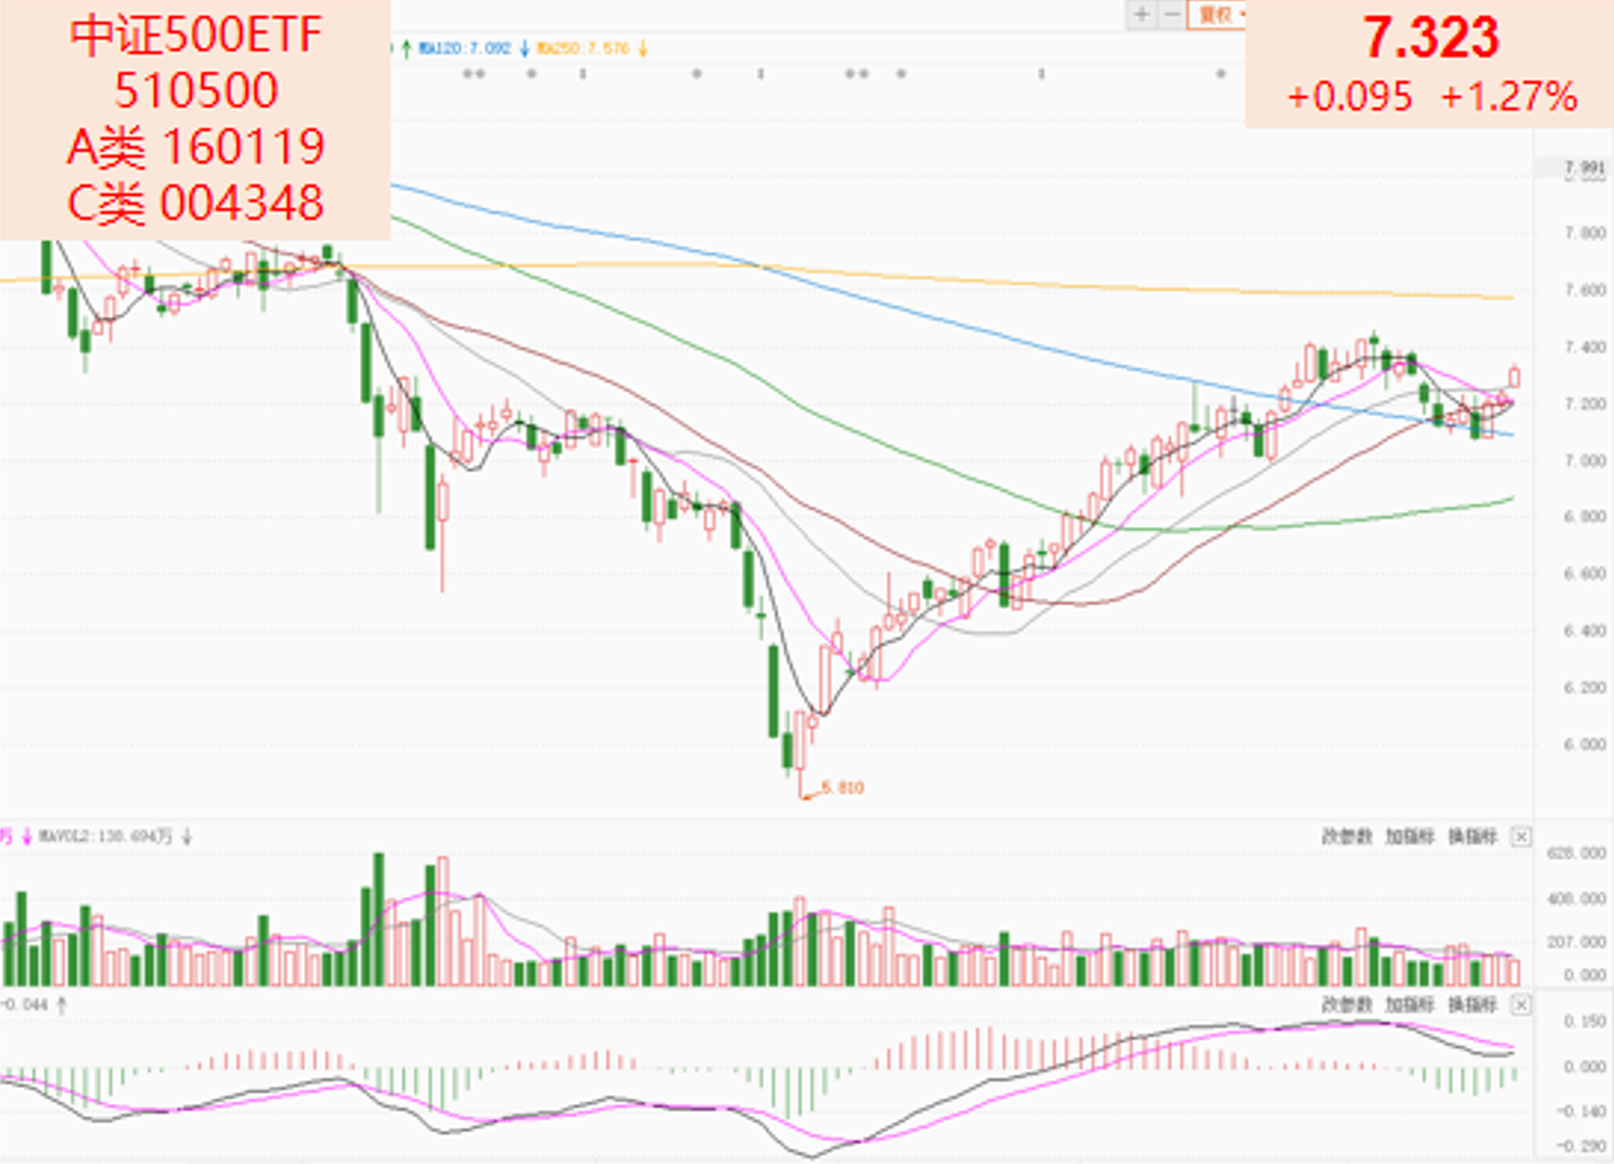Click the 207.000 volume axis label
Screen dimensions: 1614x1164
tap(1577, 942)
